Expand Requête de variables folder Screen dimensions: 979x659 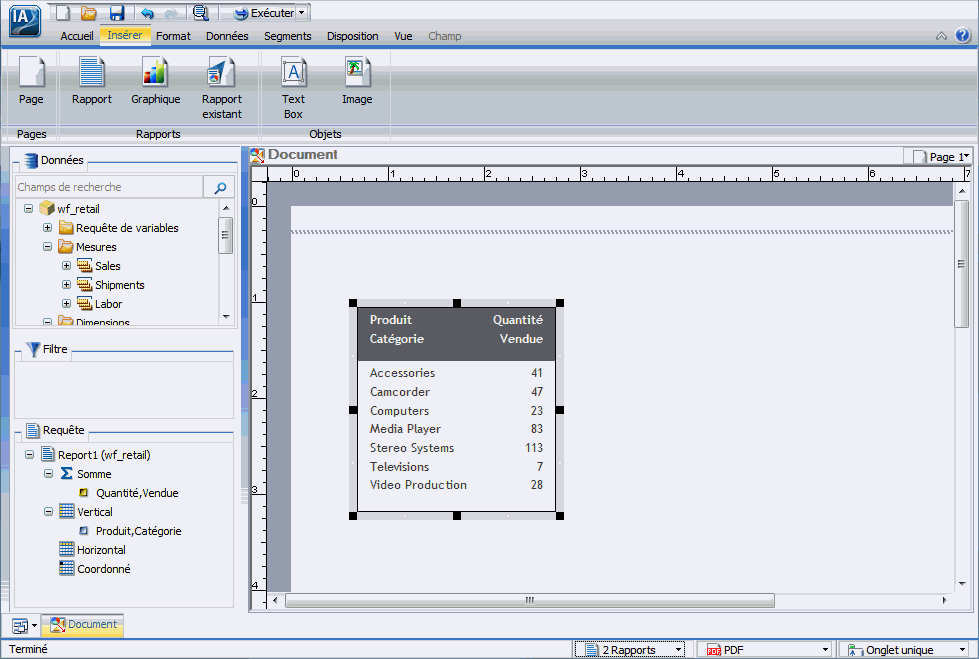point(47,228)
